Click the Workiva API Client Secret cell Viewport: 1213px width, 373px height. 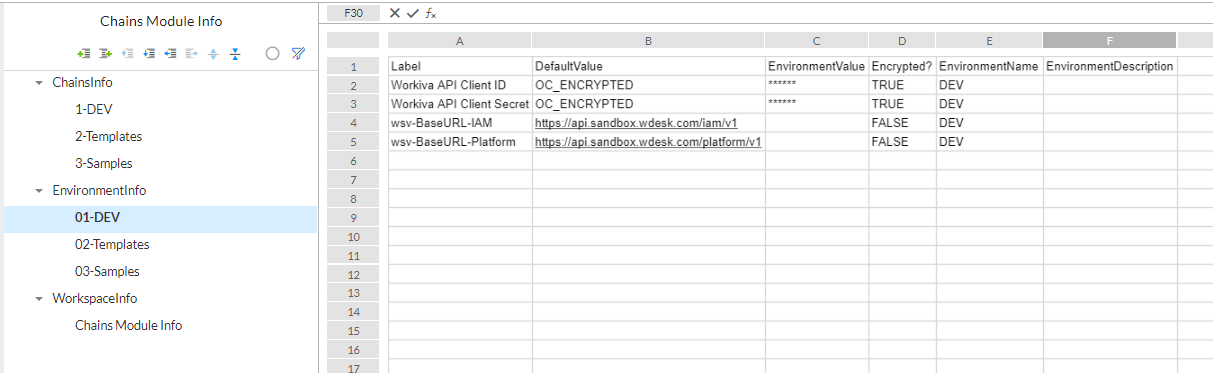click(x=460, y=104)
